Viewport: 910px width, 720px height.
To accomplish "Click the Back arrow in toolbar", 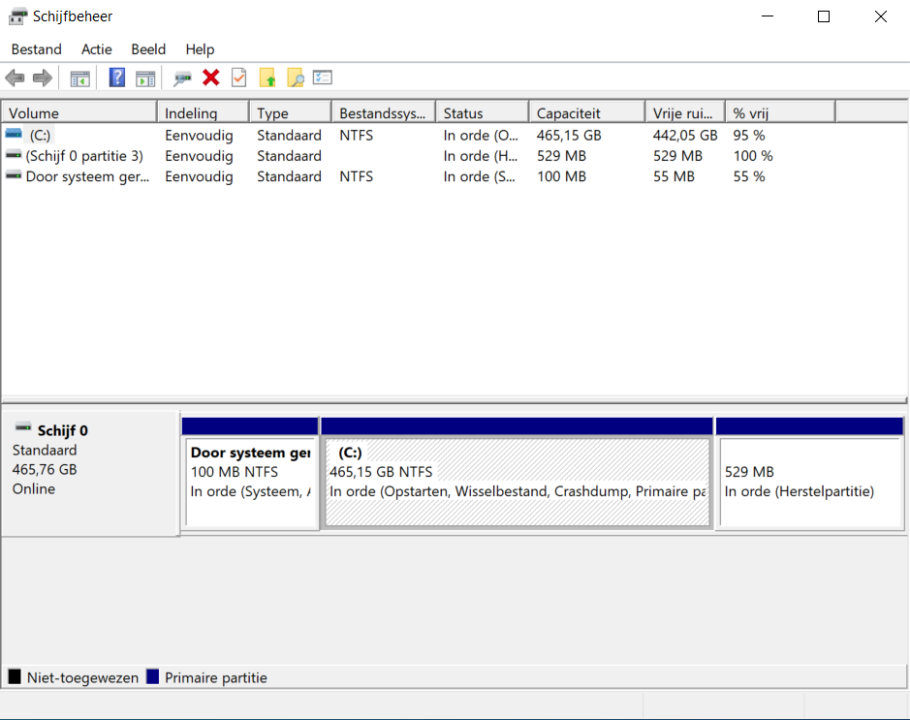I will tap(15, 78).
